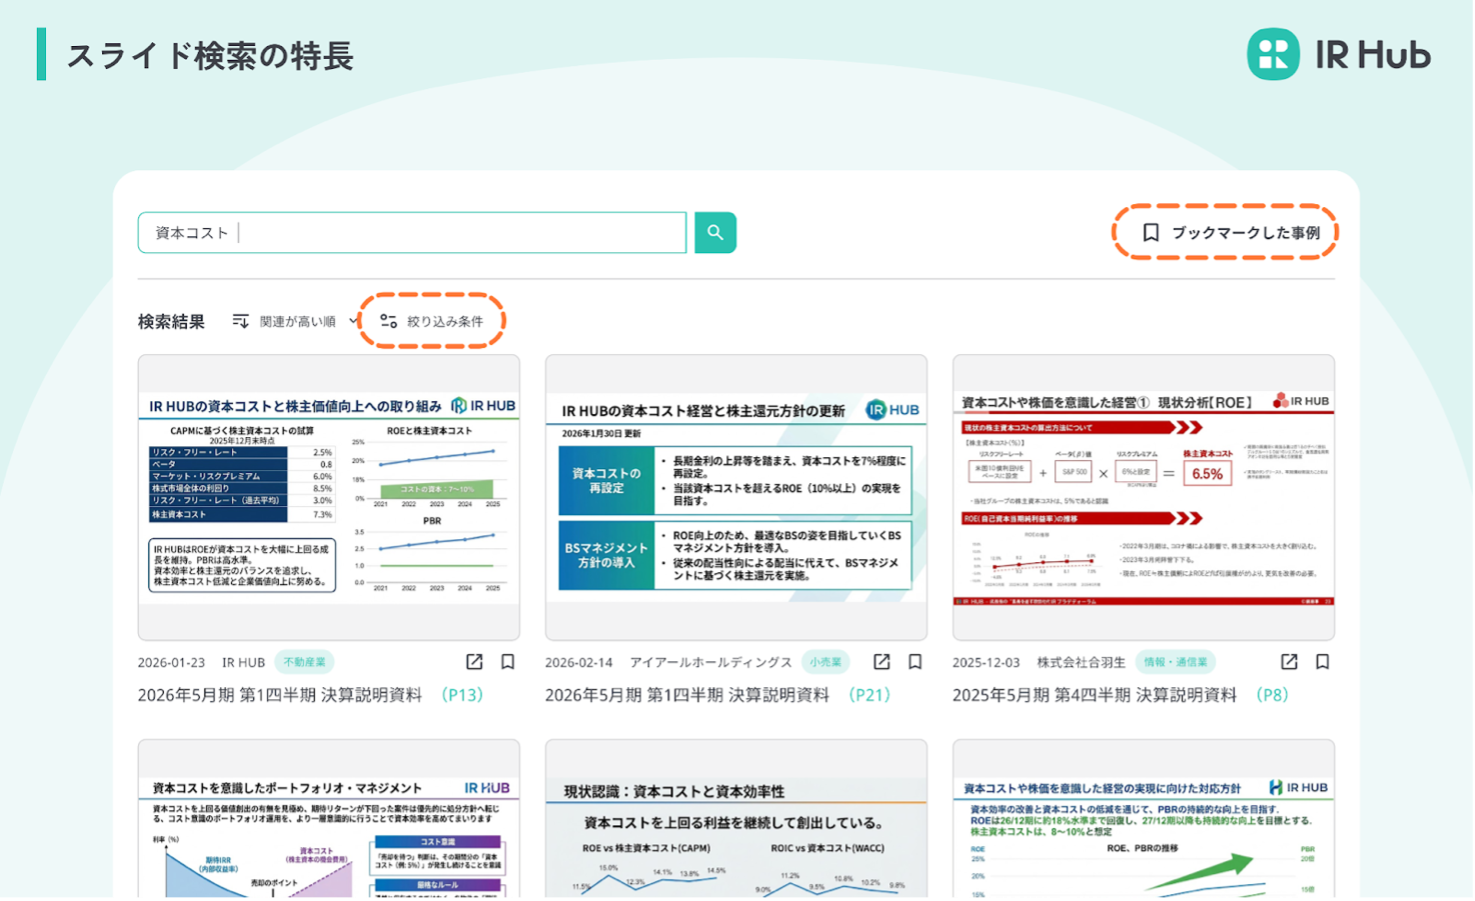Image resolution: width=1475 pixels, height=901 pixels.
Task: Open the 絞り込み条件 filter panel
Action: coord(432,321)
